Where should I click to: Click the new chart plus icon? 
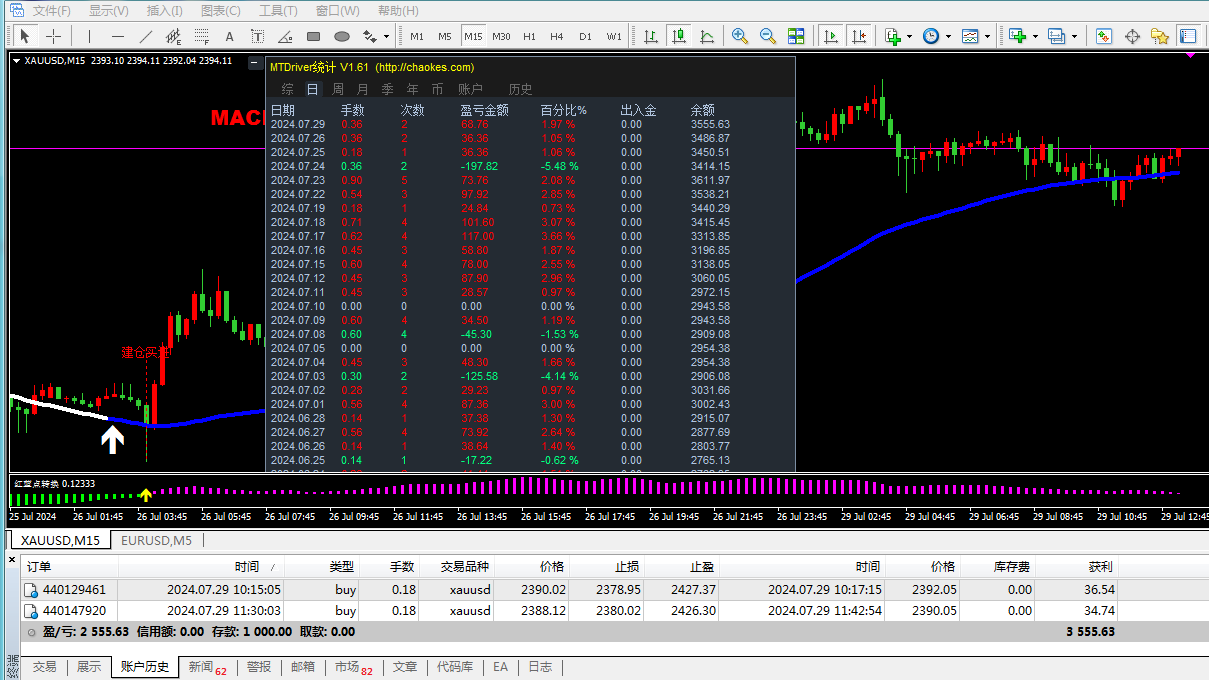click(x=1018, y=36)
